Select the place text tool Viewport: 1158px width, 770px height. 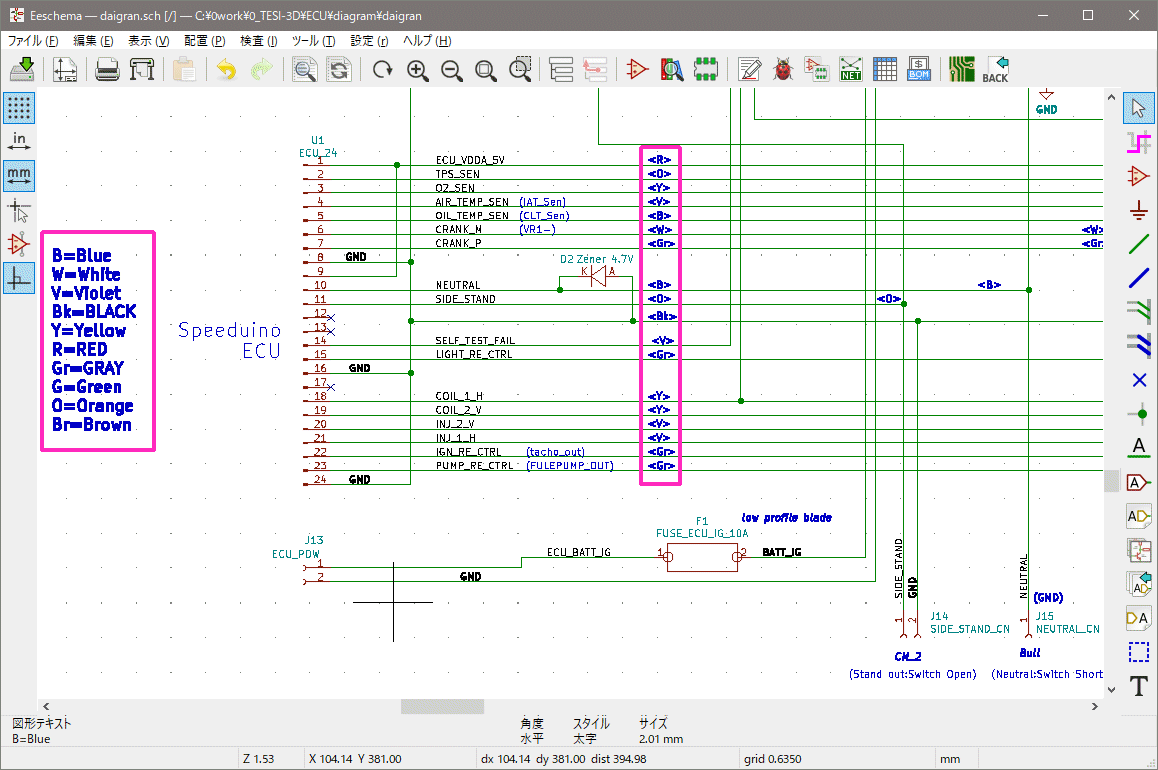(1139, 686)
